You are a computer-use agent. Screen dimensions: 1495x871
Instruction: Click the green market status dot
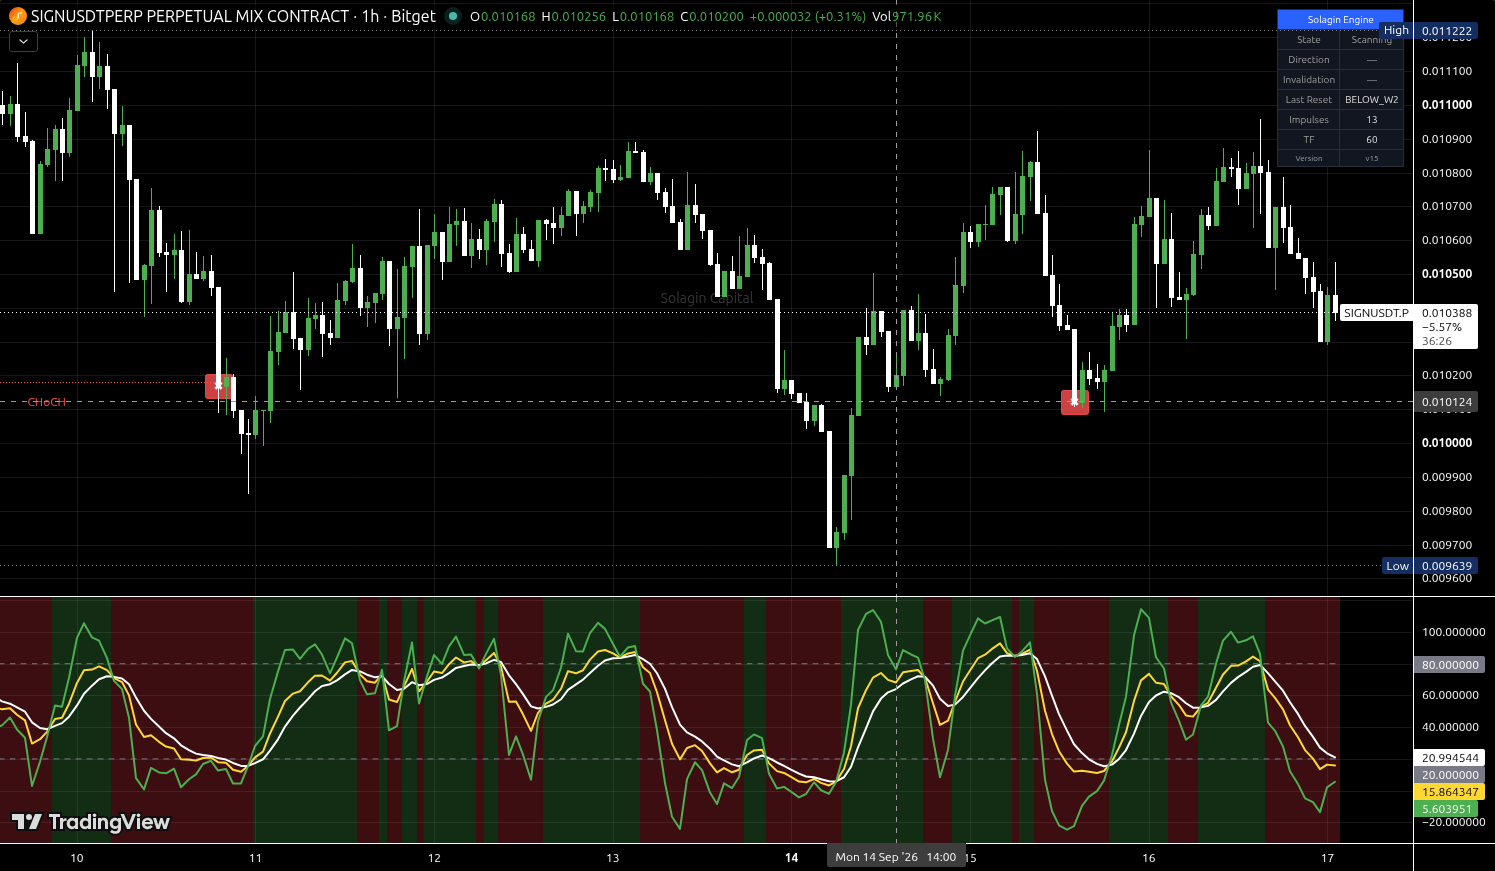(x=453, y=16)
